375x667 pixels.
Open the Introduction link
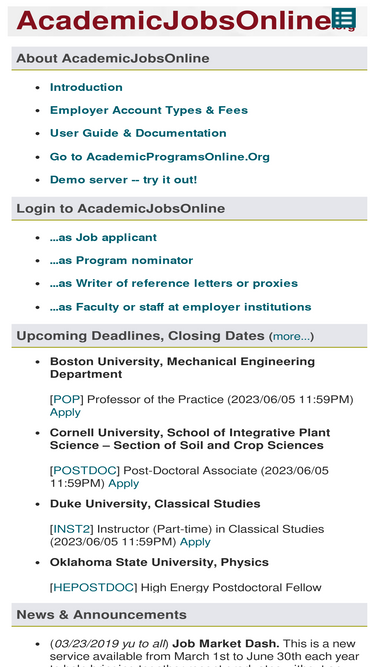tap(86, 87)
